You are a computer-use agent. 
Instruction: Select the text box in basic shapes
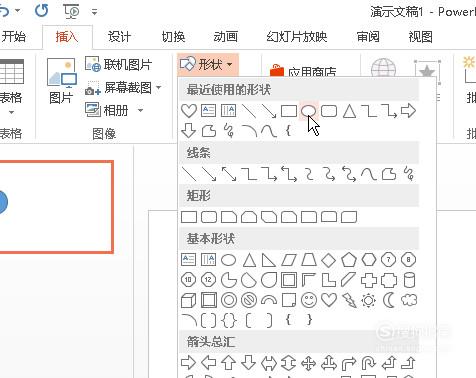click(188, 260)
